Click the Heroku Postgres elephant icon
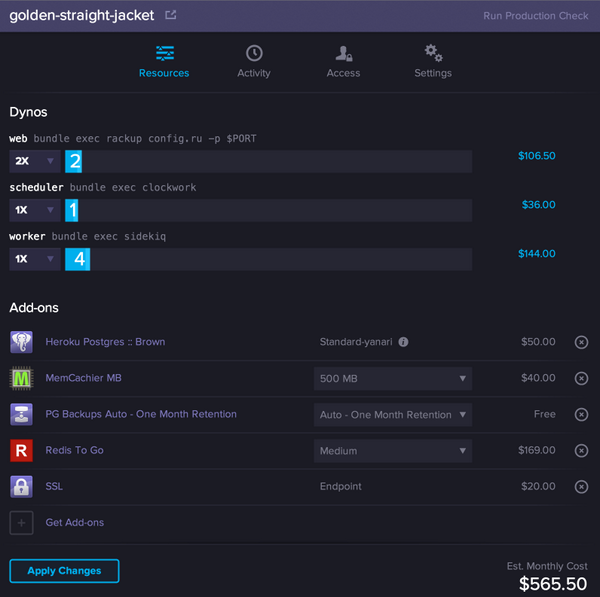 21,342
